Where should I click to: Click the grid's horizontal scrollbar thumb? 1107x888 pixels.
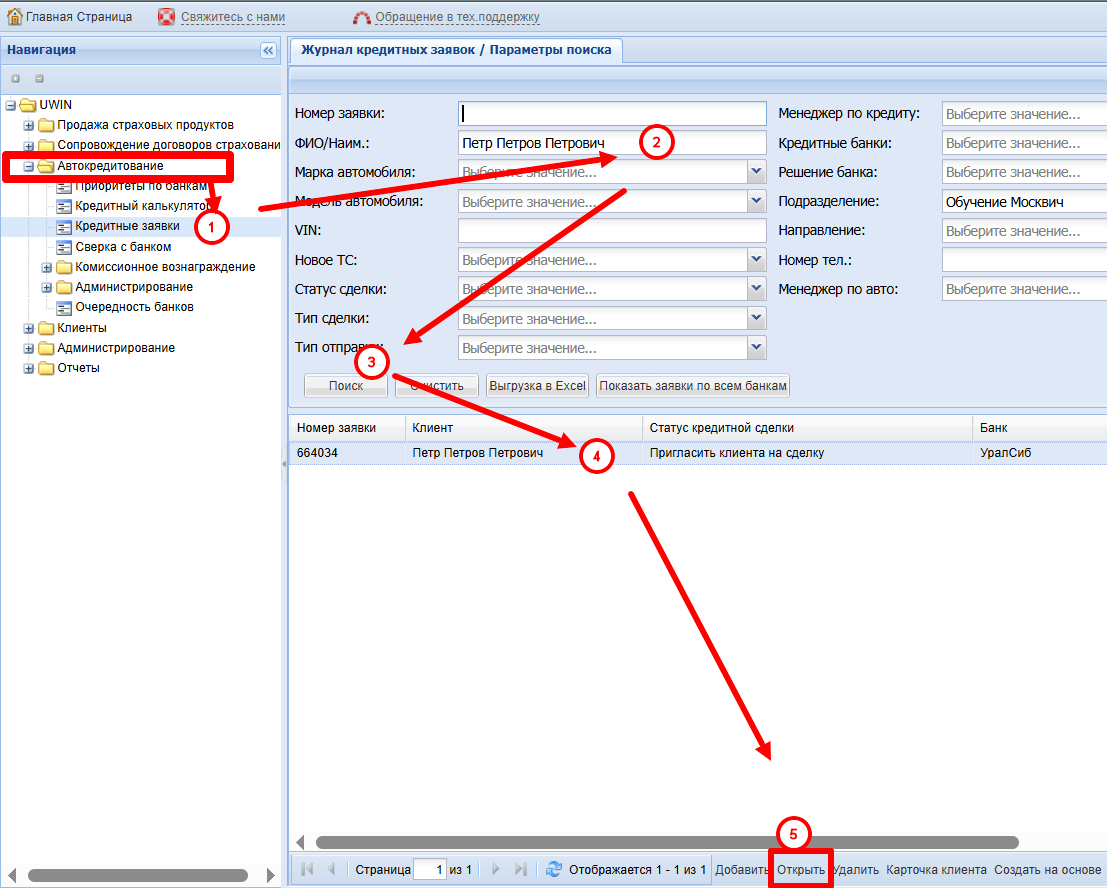click(x=667, y=842)
